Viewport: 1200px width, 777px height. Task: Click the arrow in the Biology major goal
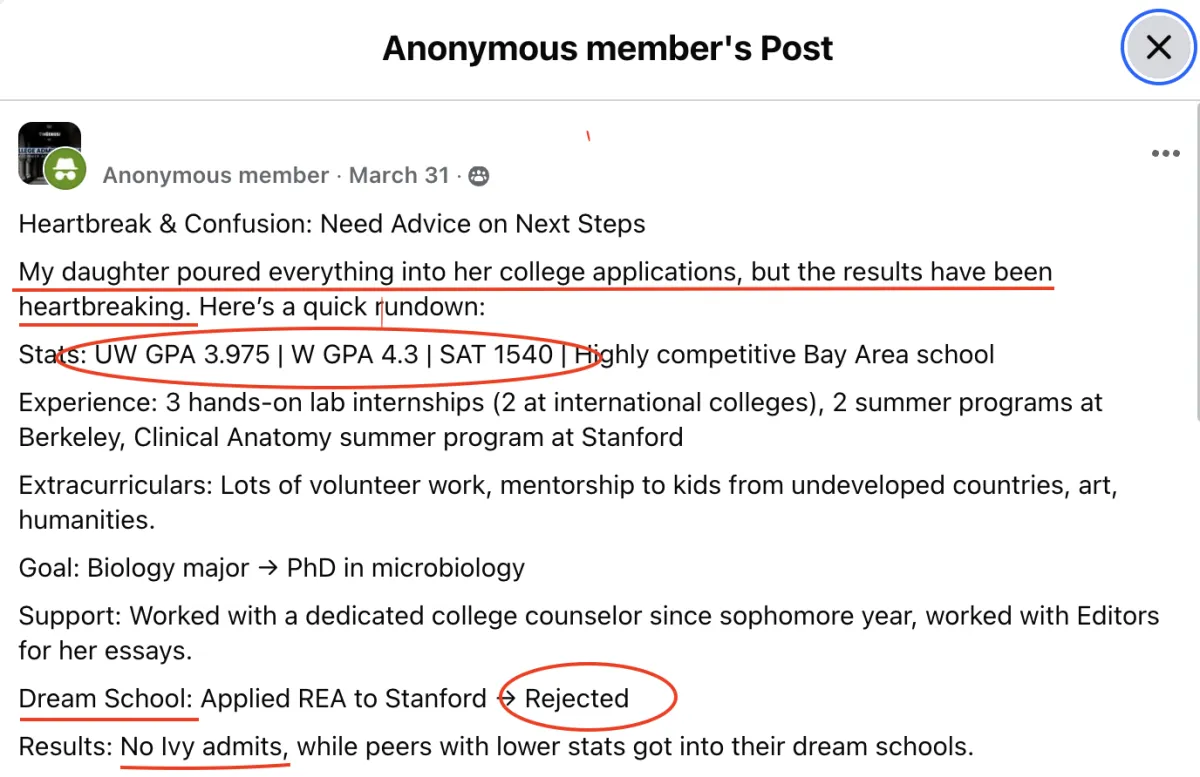pyautogui.click(x=268, y=568)
